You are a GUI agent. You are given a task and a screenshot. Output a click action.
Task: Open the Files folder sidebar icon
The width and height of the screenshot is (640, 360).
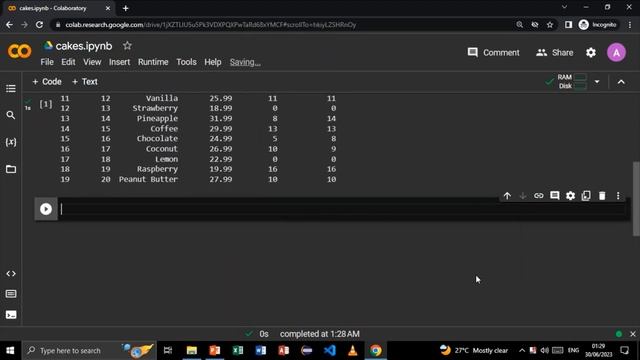point(11,169)
